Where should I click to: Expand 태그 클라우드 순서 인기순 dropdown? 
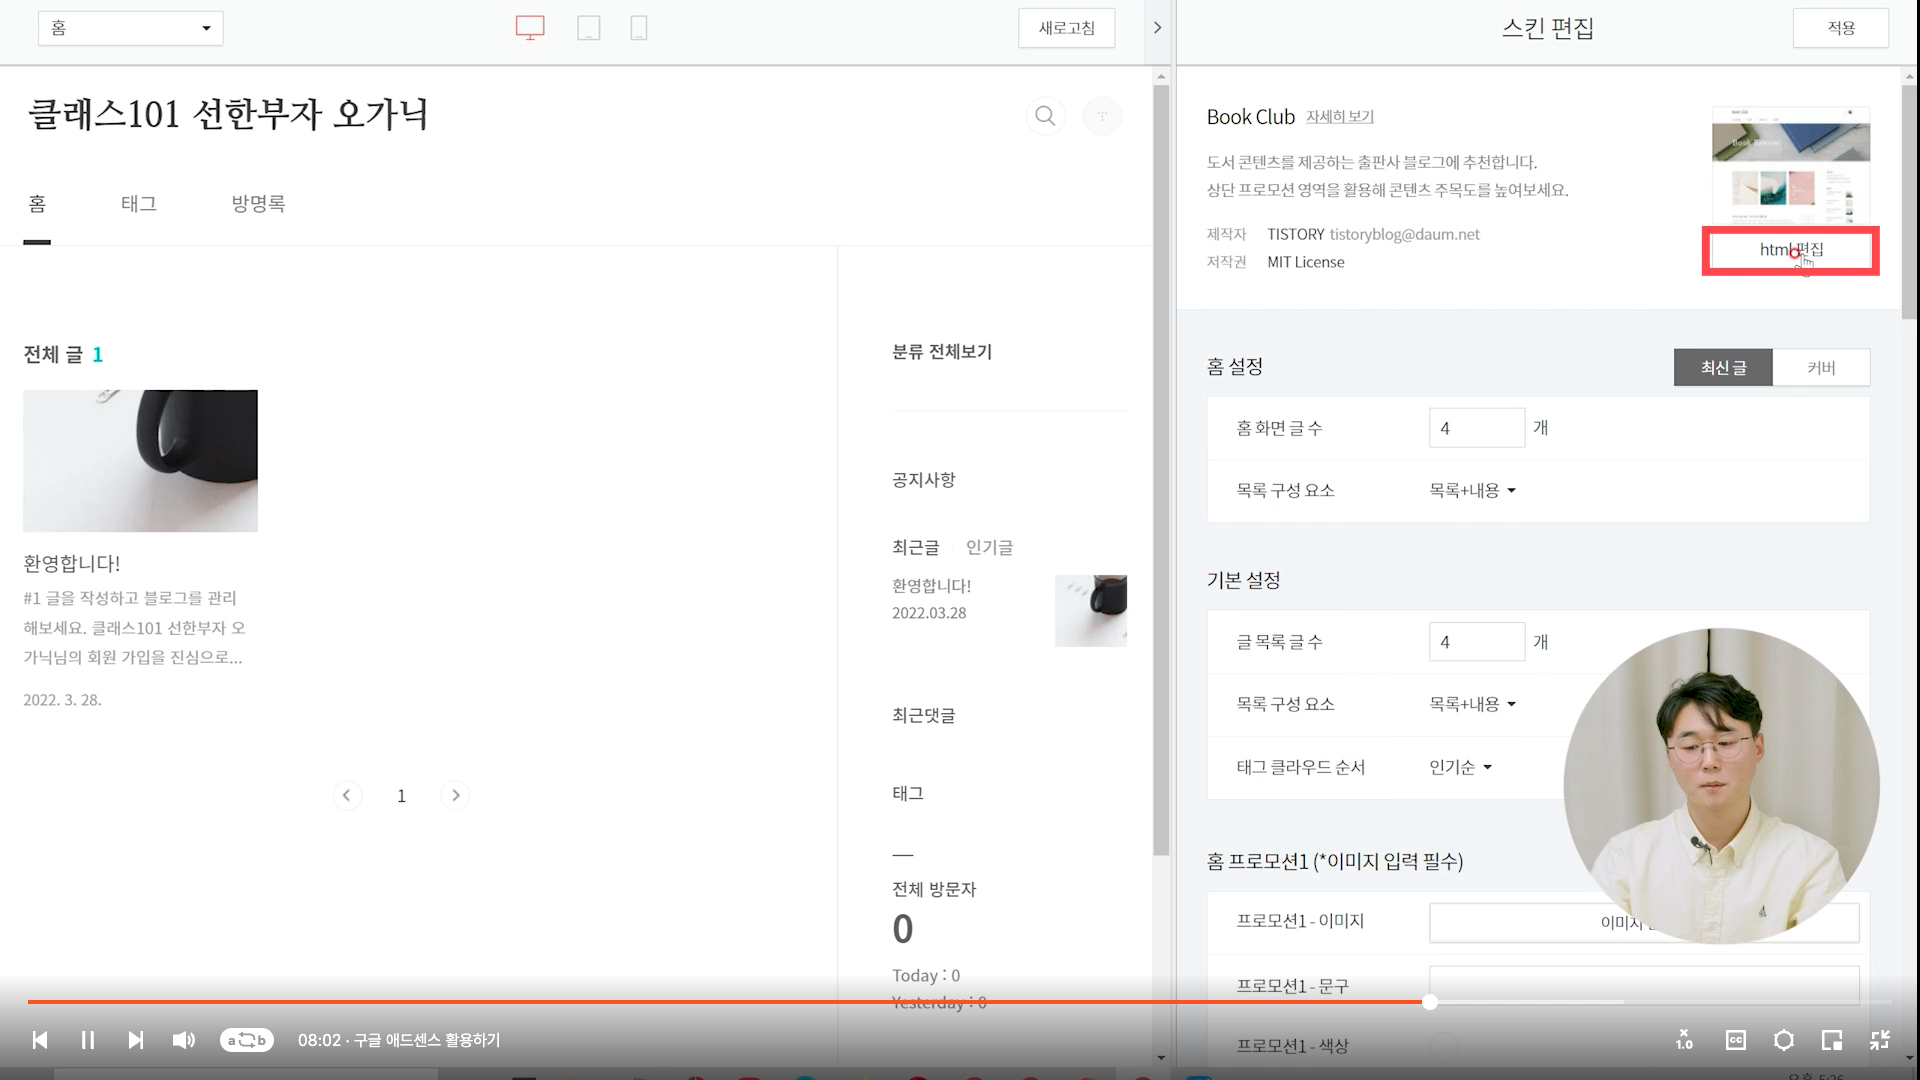point(1461,767)
